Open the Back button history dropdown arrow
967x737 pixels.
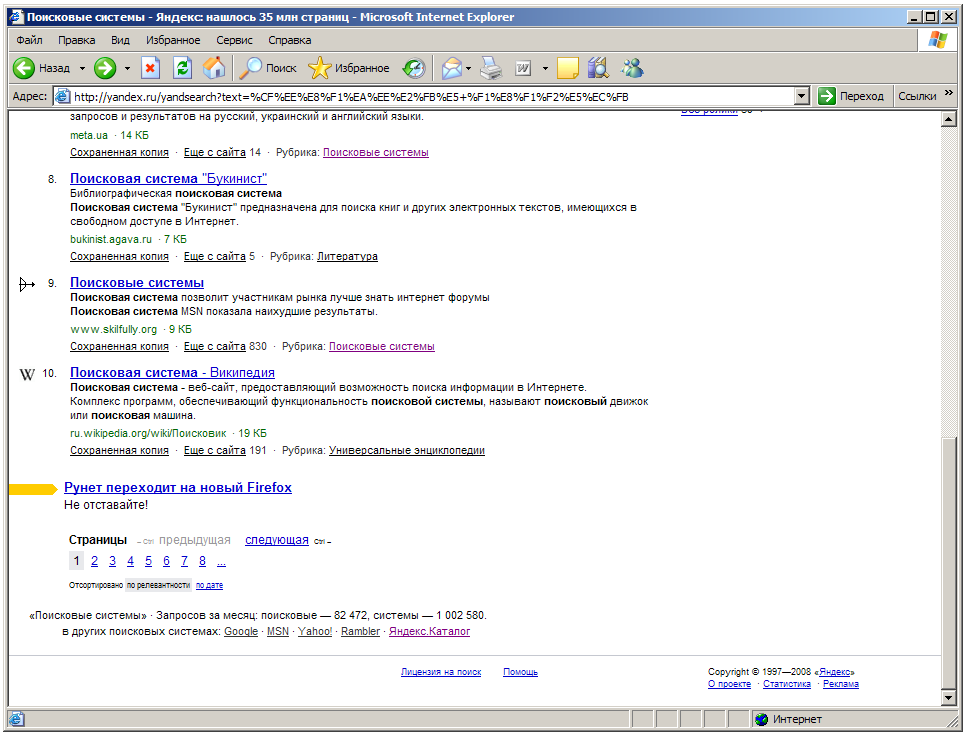point(82,68)
